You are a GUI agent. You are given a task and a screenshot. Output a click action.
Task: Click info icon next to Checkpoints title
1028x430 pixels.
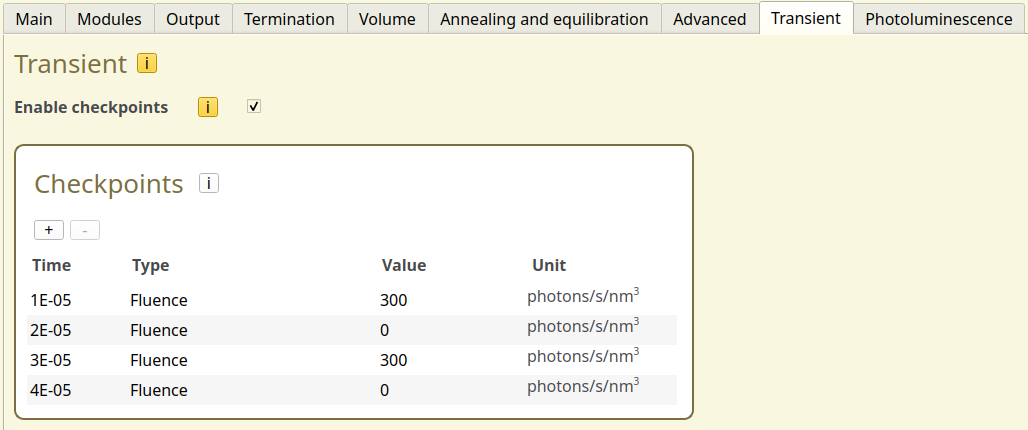coord(209,183)
